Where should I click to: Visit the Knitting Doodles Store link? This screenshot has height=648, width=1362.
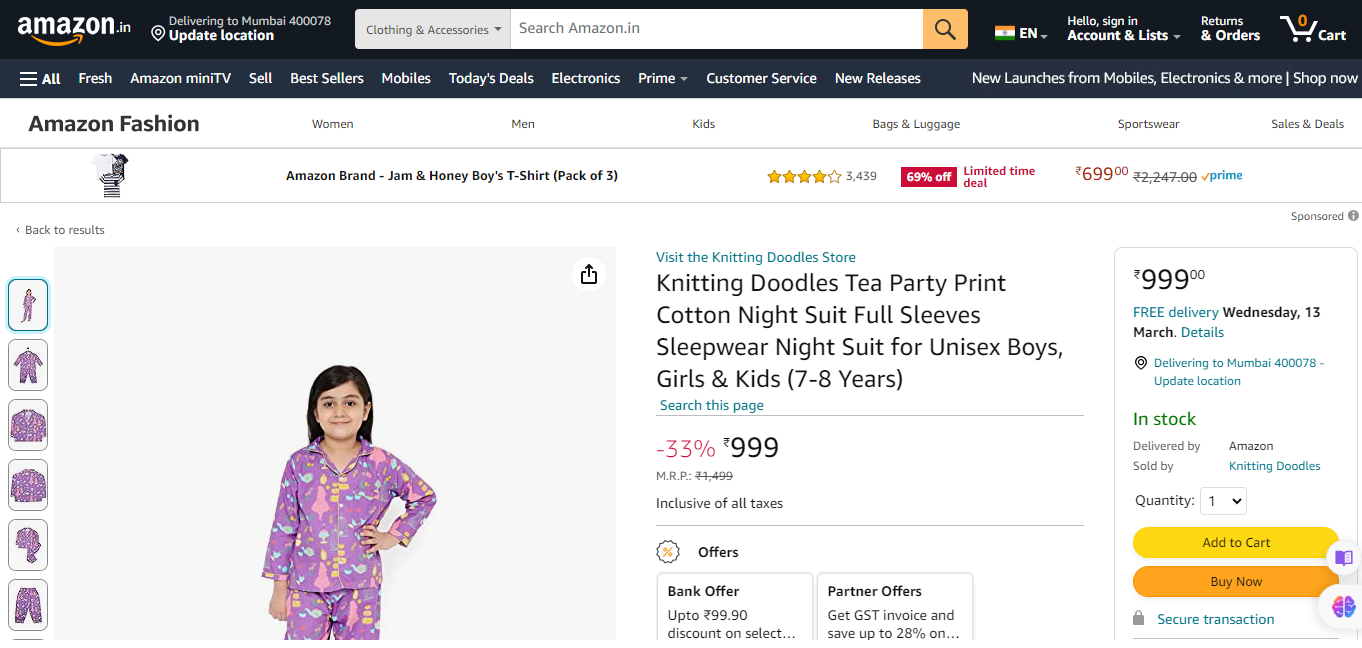(x=756, y=257)
